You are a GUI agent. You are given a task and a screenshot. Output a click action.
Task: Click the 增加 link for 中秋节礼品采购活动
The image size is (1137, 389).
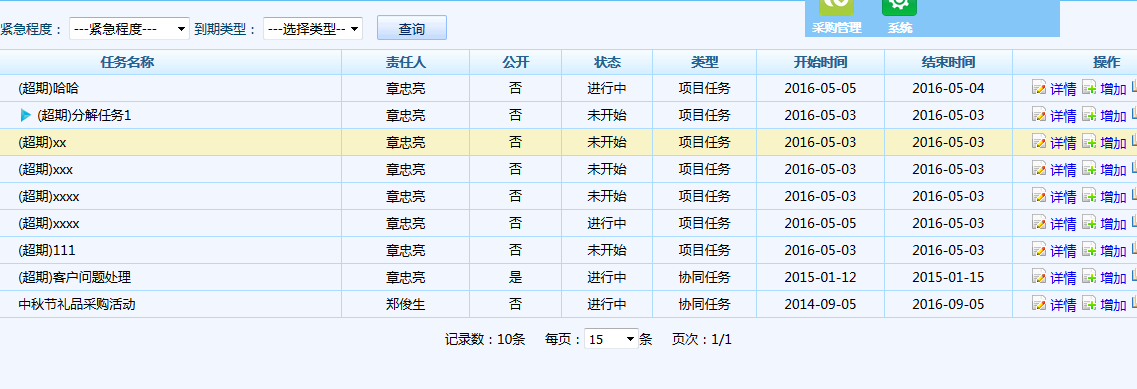[x=1113, y=305]
